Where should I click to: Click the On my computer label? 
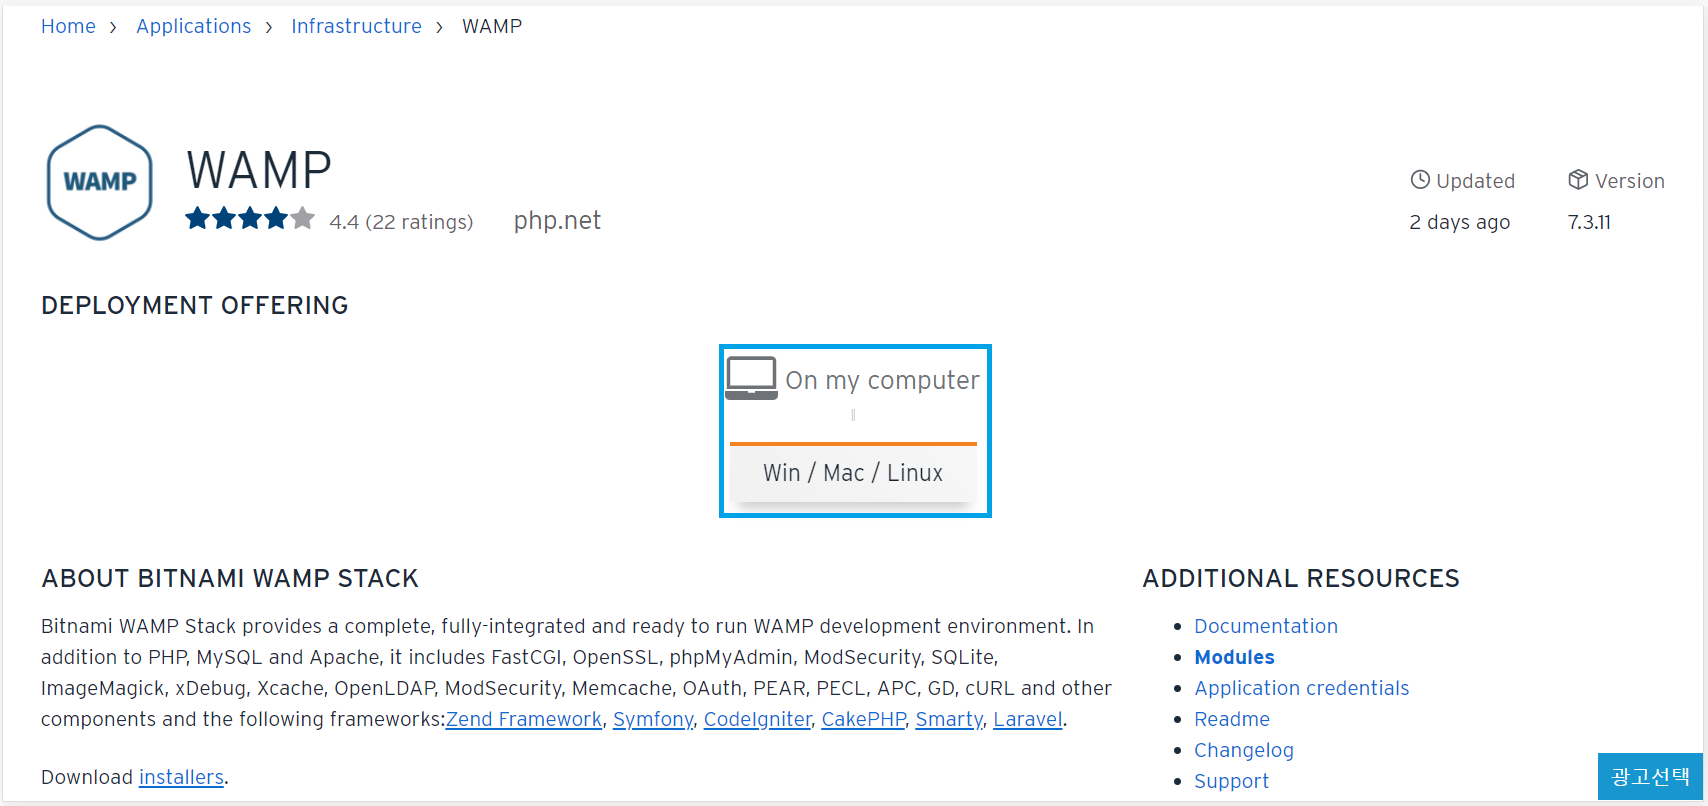882,380
